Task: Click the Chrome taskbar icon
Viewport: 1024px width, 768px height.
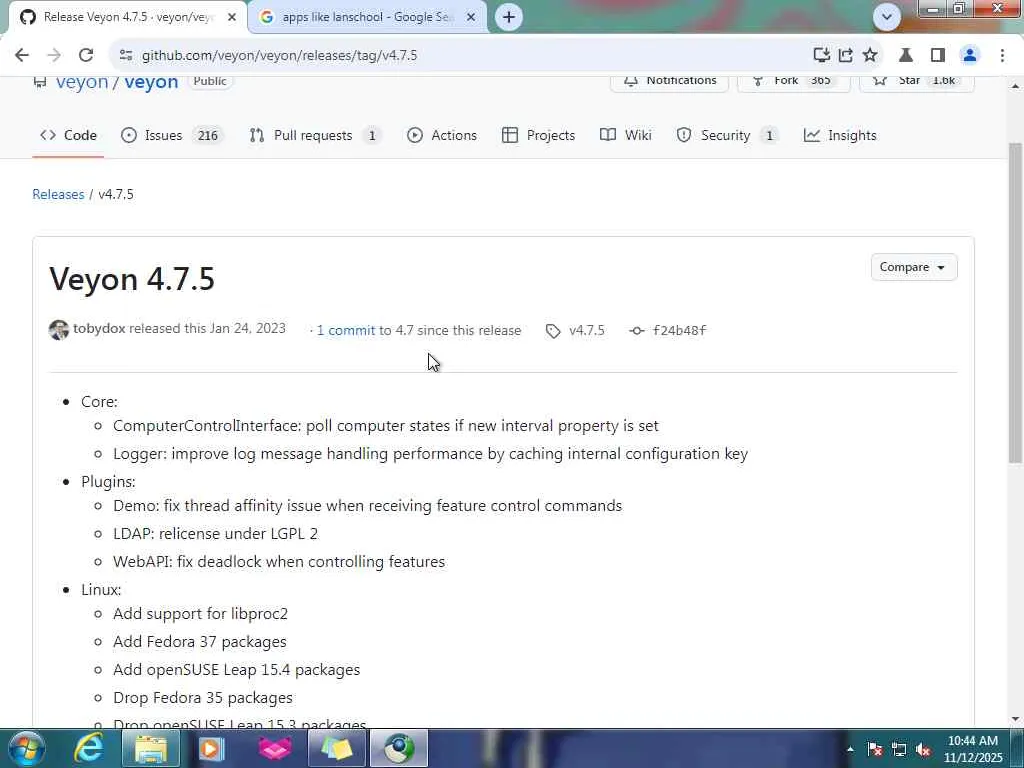Action: pos(399,748)
